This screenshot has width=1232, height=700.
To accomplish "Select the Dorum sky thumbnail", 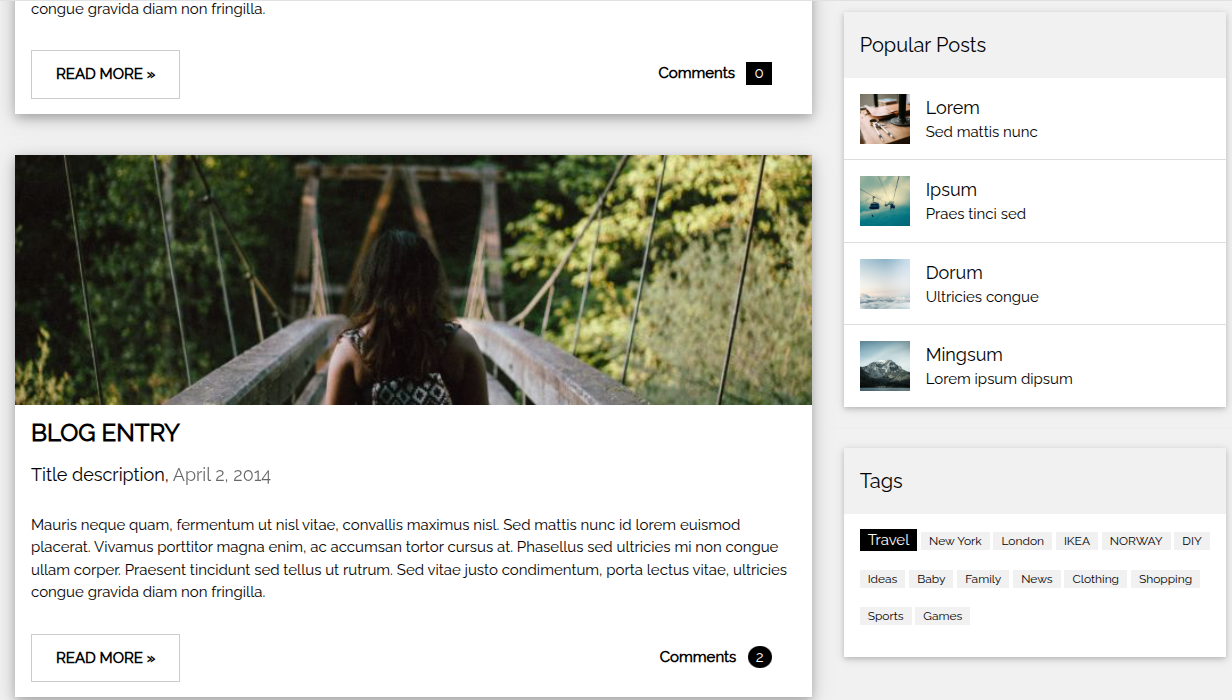I will pyautogui.click(x=885, y=284).
